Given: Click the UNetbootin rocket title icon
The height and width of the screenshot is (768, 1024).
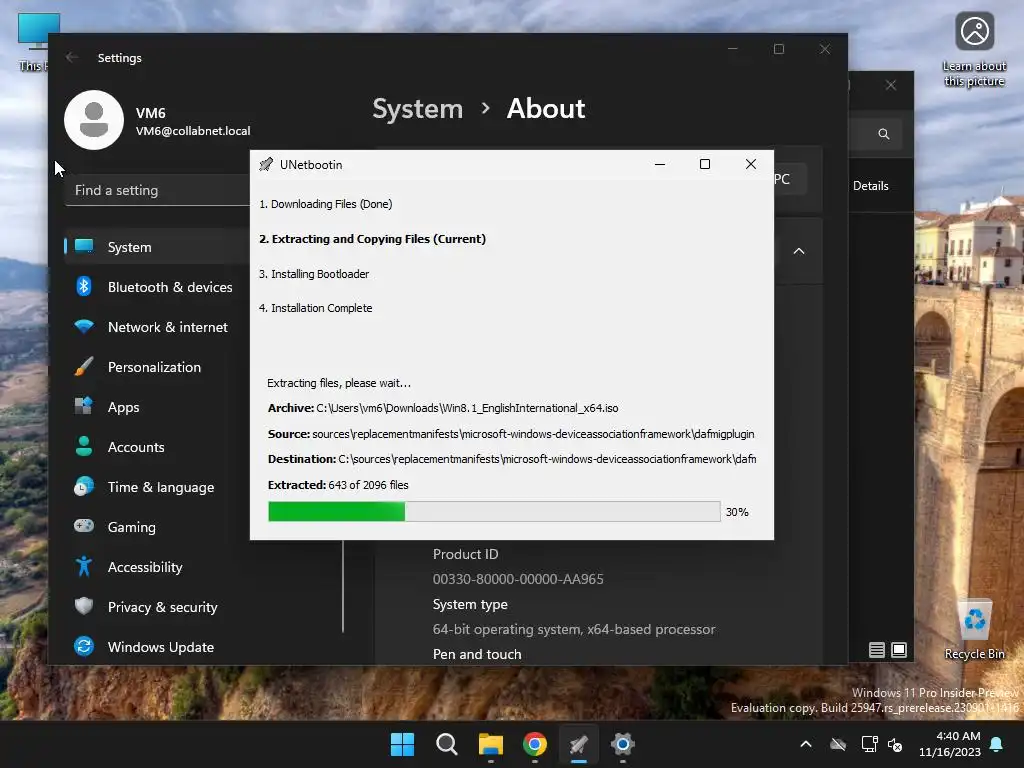Looking at the screenshot, I should click(x=266, y=164).
